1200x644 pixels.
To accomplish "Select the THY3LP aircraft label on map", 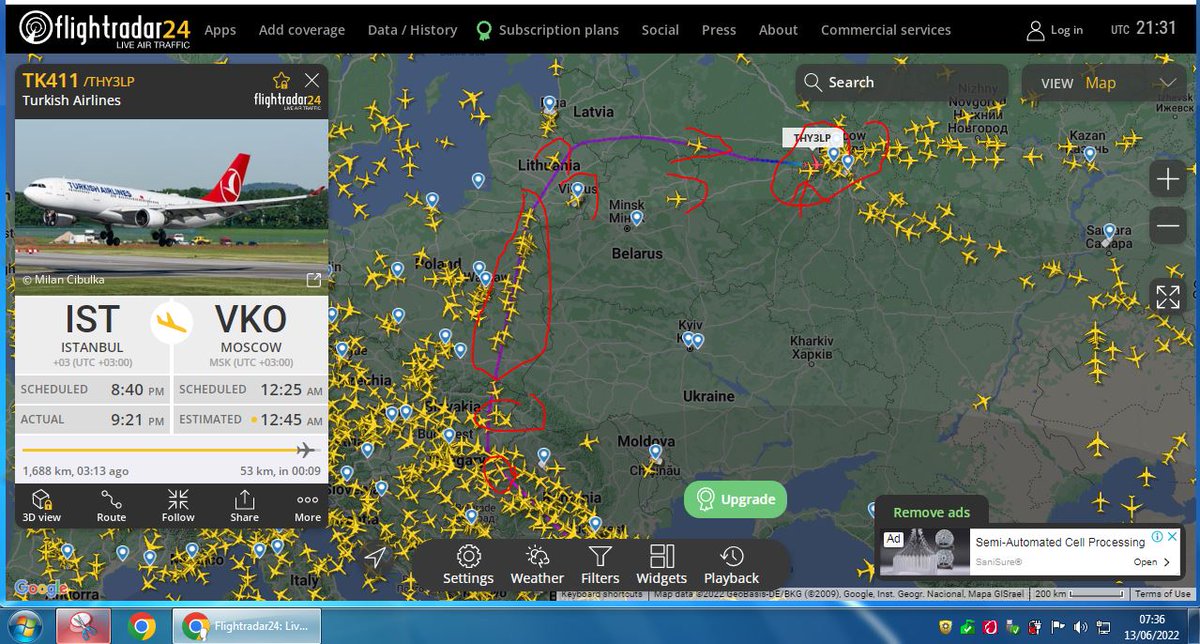I will tap(812, 138).
